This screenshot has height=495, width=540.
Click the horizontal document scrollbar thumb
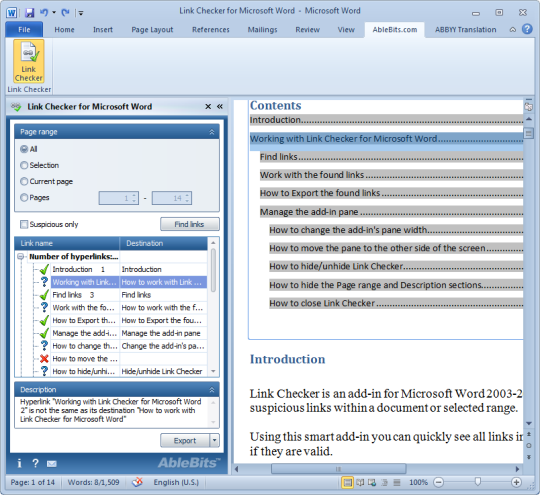point(339,469)
